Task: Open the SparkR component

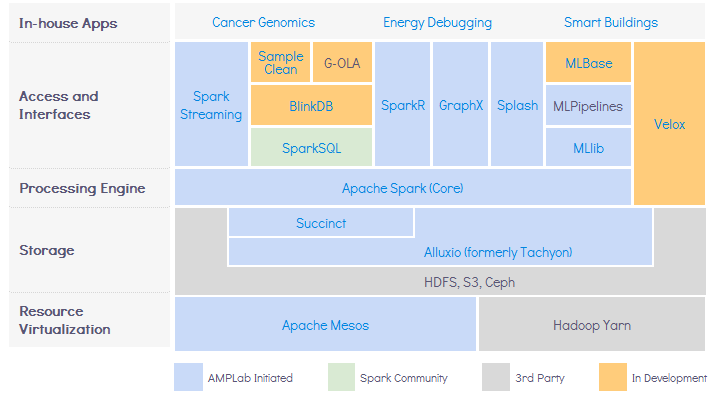Action: point(402,104)
